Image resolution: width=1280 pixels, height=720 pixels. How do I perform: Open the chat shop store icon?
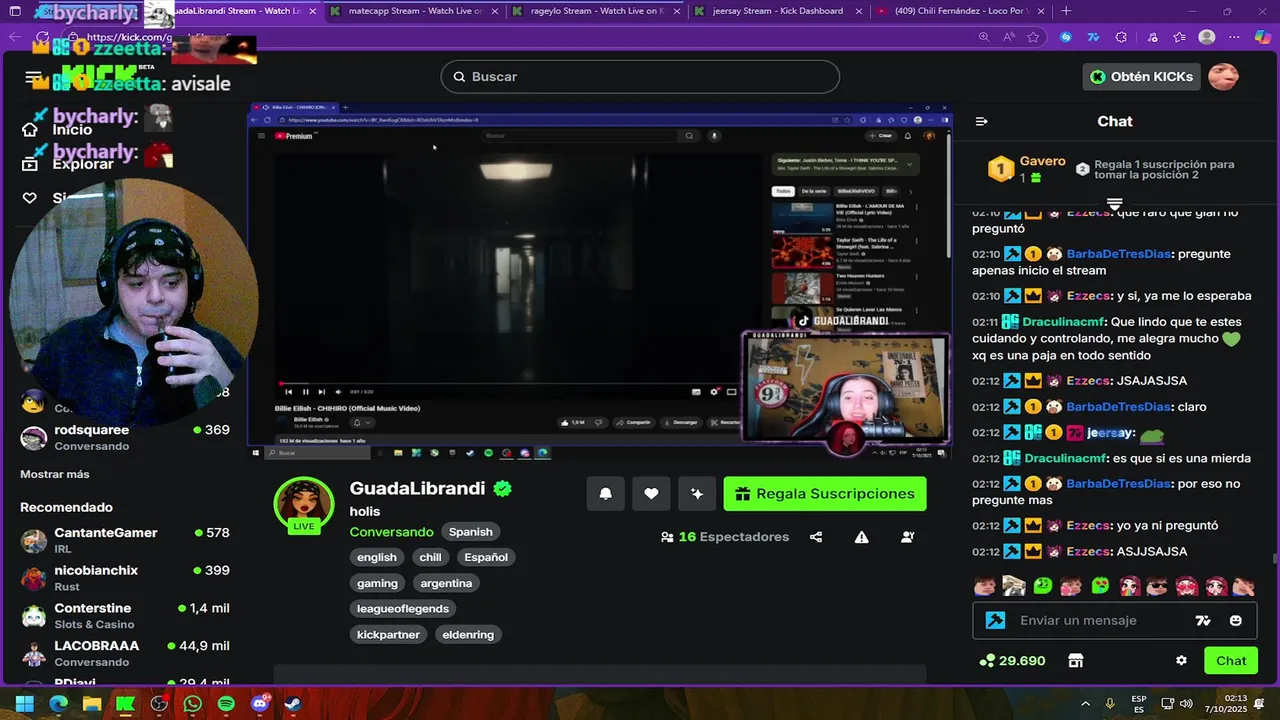pyautogui.click(x=1076, y=660)
